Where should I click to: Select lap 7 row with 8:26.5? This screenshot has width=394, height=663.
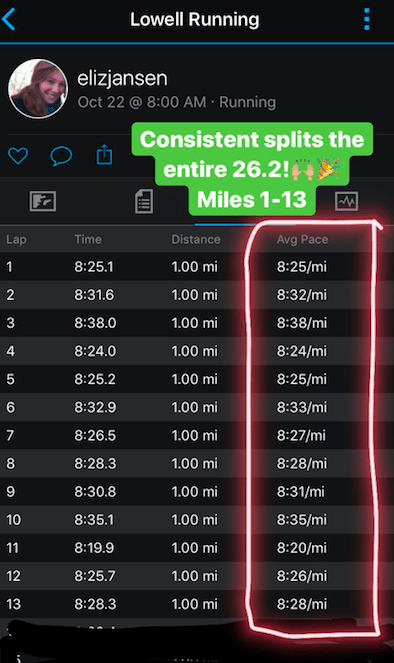pyautogui.click(x=197, y=436)
